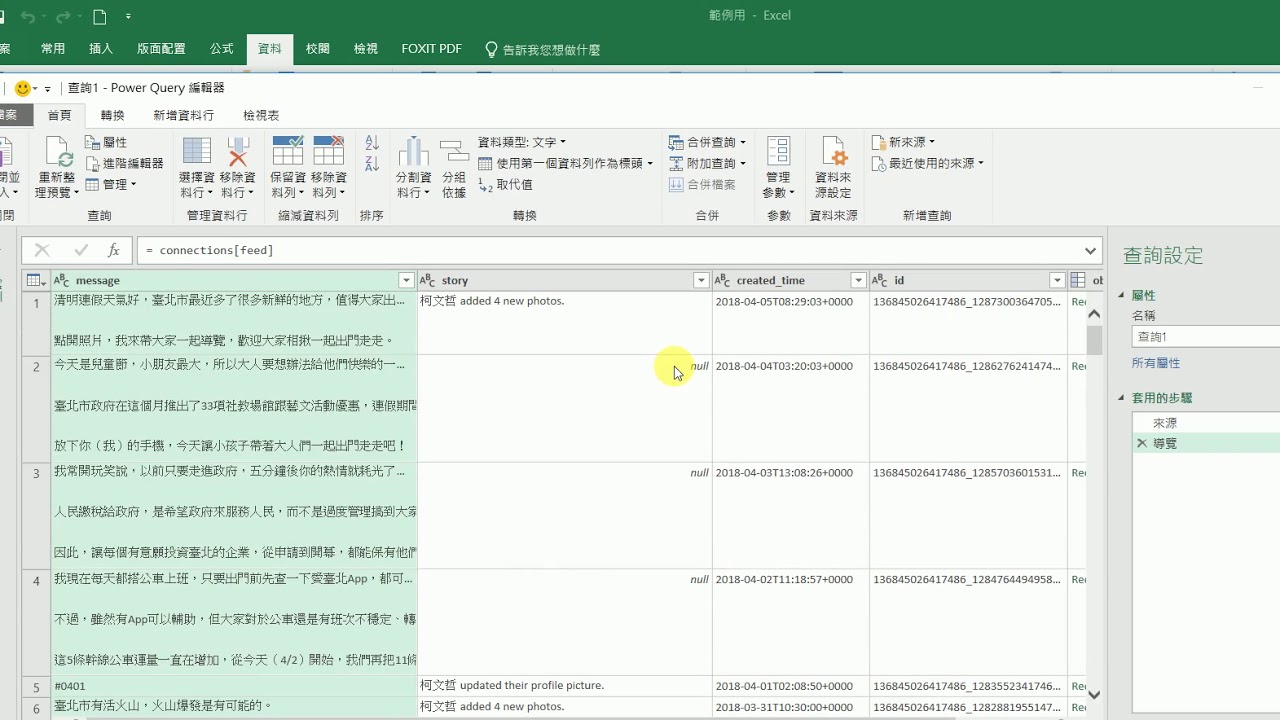Collapse the 屬性 section in 查詢設定
The image size is (1280, 720).
tap(1121, 296)
